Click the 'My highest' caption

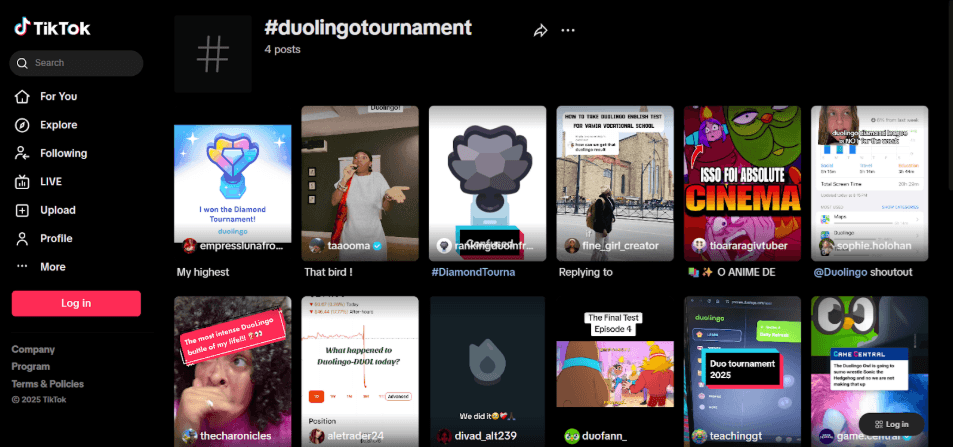point(203,272)
